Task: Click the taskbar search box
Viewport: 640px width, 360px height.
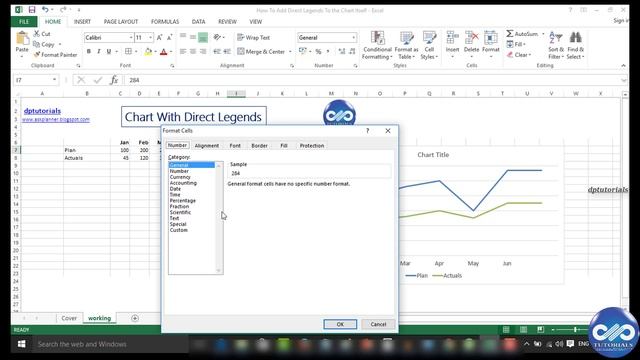Action: click(110, 344)
